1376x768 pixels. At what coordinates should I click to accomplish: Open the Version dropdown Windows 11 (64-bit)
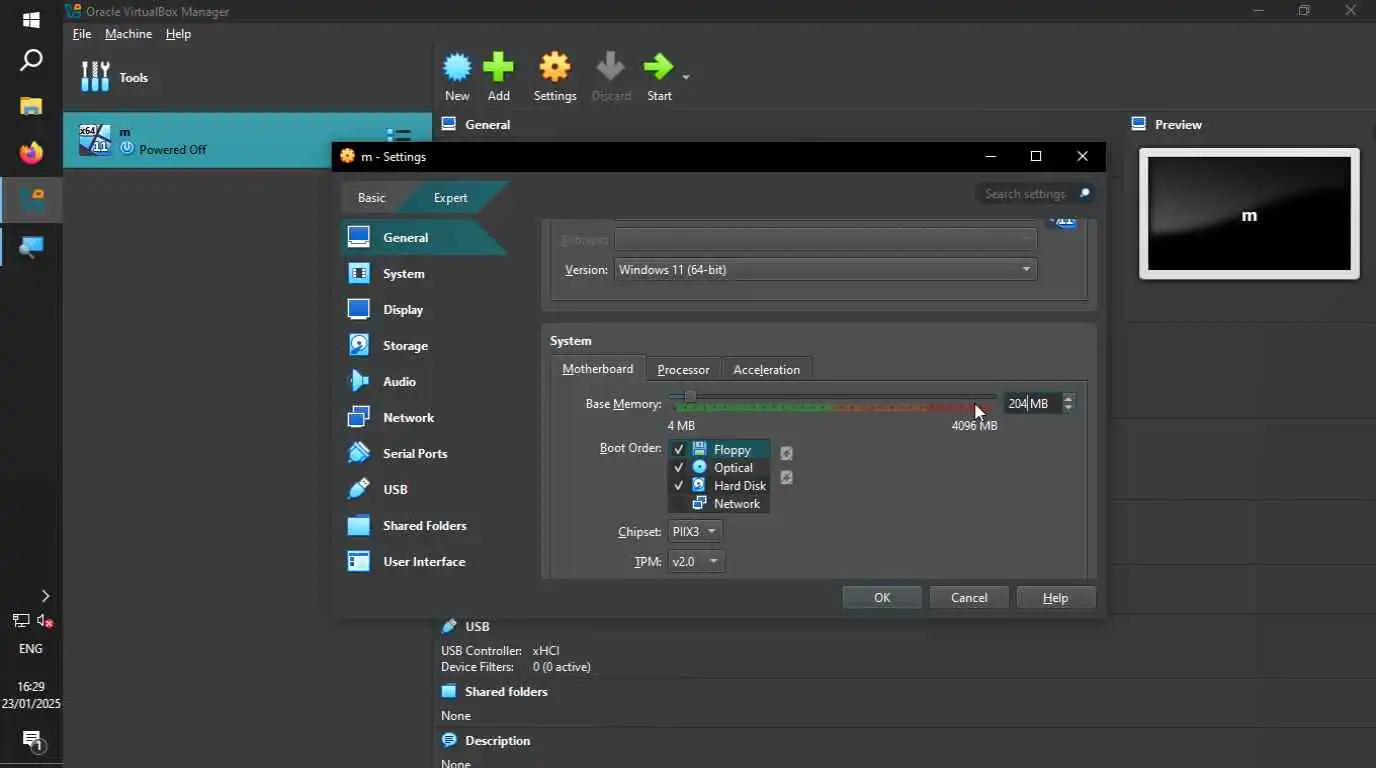(825, 269)
